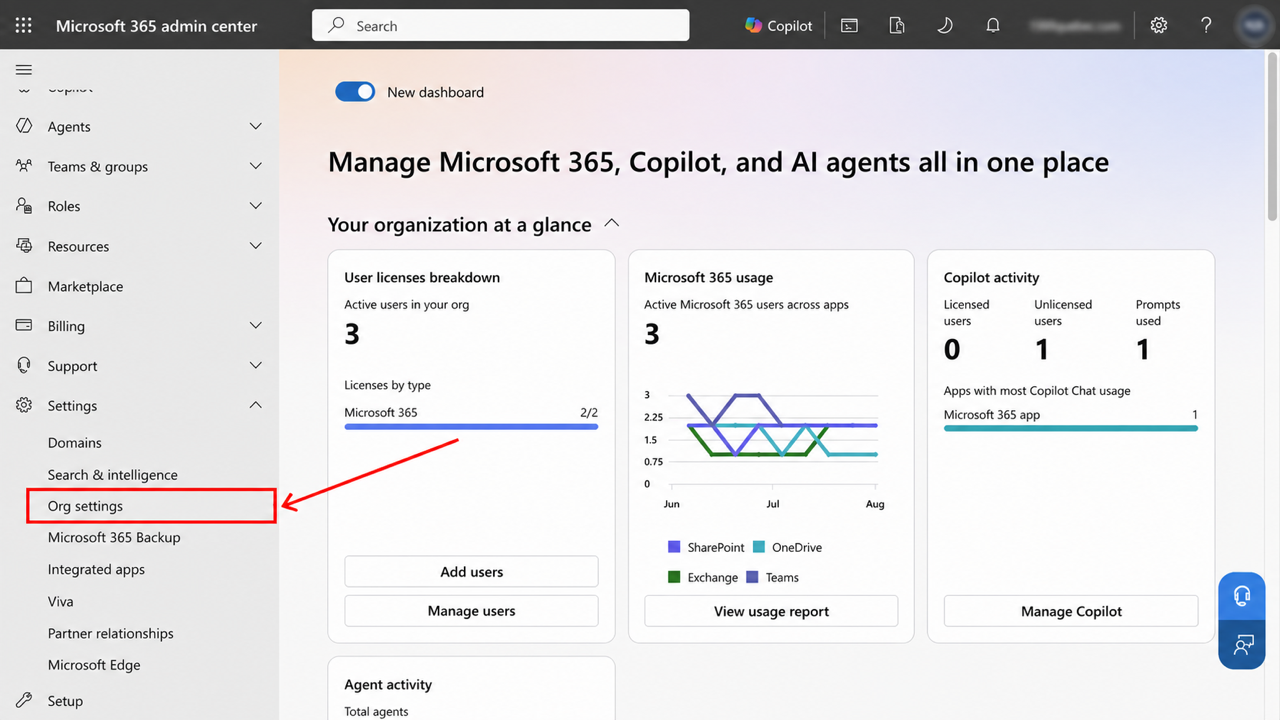Open Cloud Shell from the header
This screenshot has height=720, width=1280.
(849, 26)
